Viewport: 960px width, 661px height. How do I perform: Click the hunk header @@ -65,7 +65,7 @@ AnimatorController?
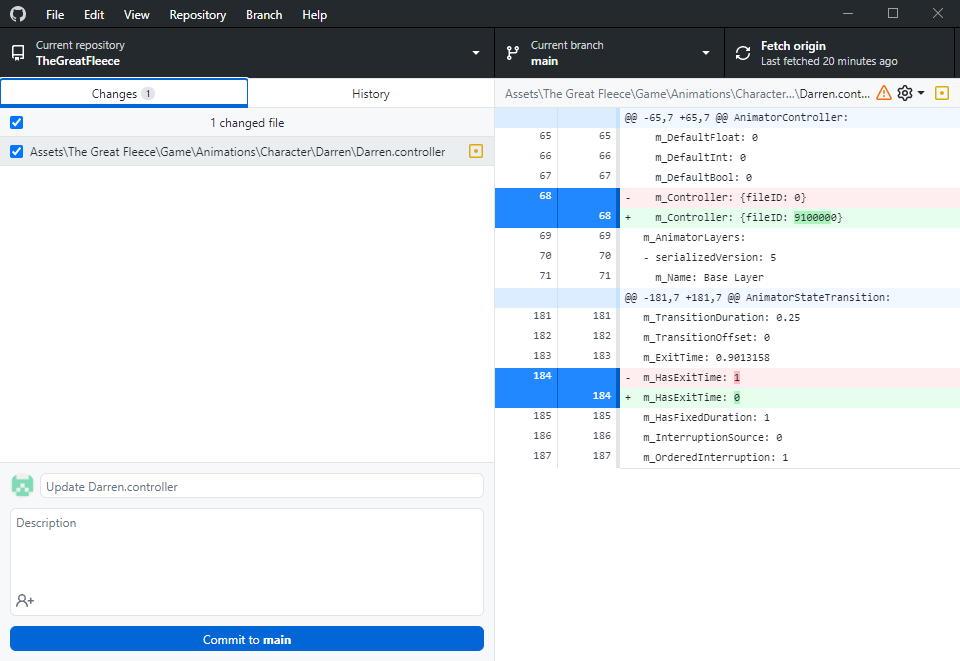(790, 117)
